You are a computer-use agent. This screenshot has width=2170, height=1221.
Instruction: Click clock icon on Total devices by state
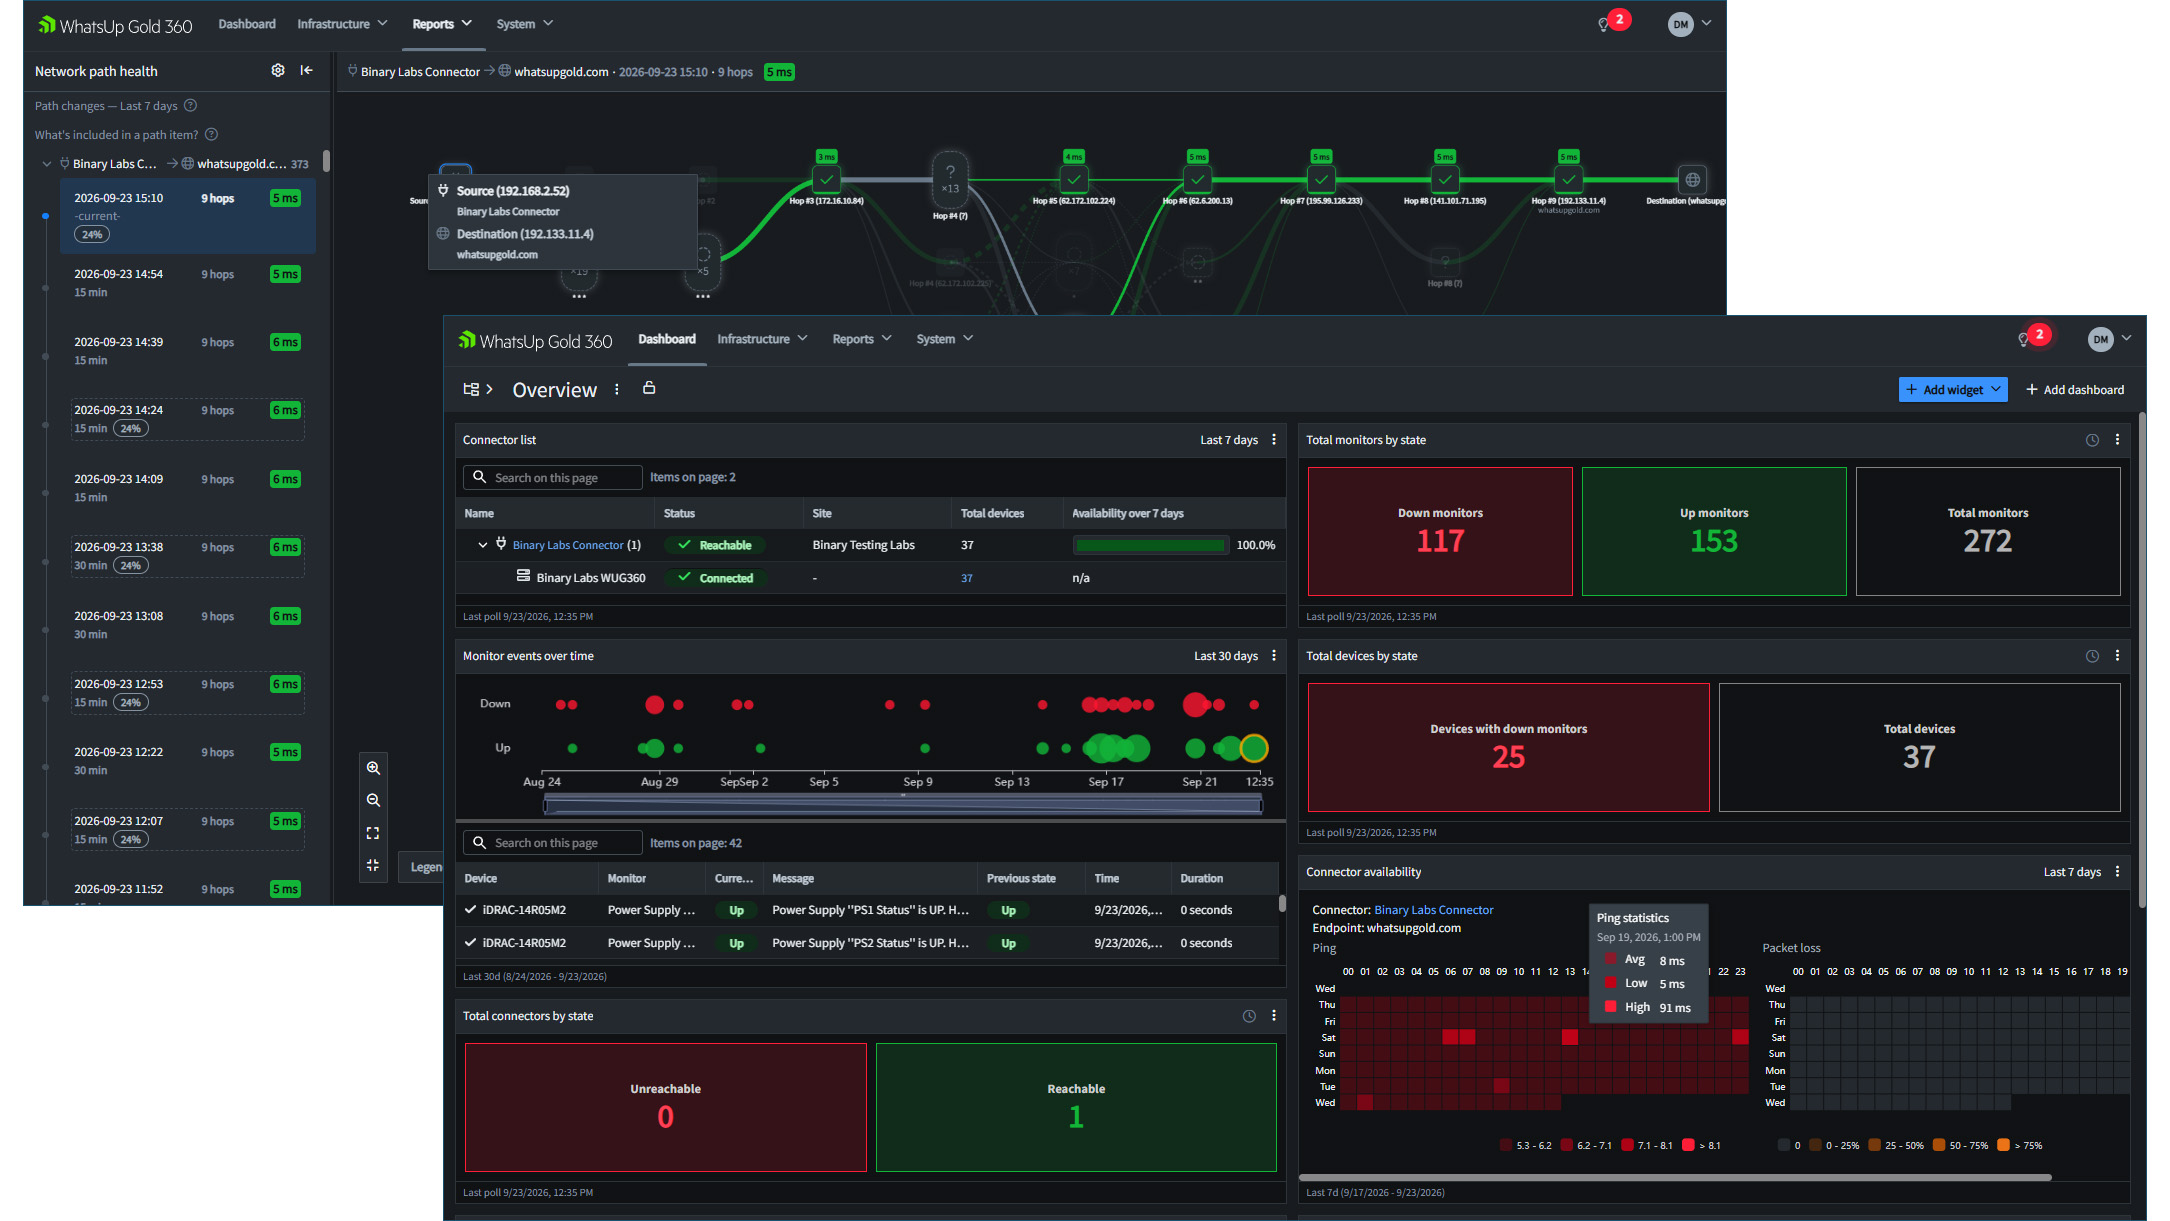pyautogui.click(x=2092, y=656)
